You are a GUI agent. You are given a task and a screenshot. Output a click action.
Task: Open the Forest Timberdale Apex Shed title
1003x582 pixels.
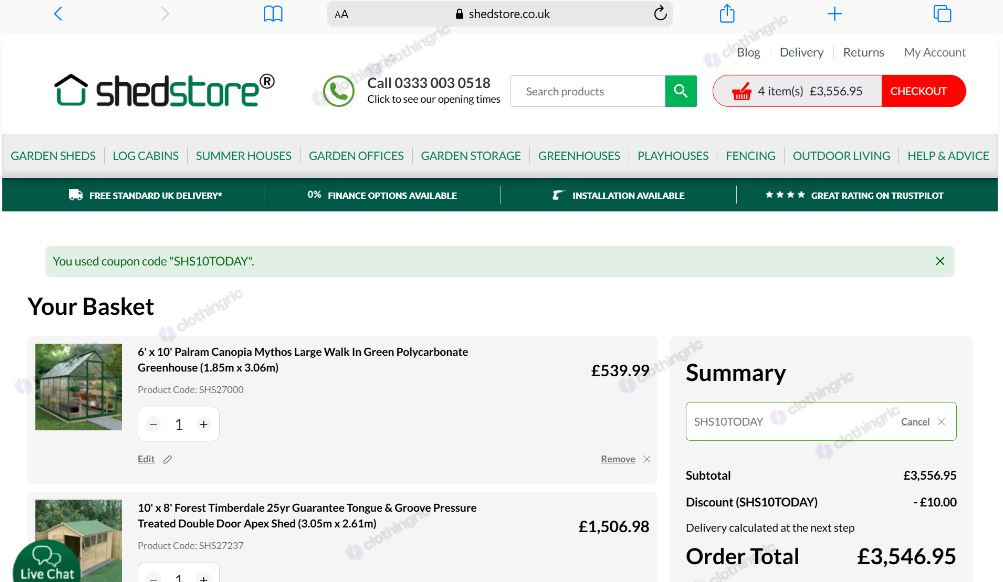[307, 515]
